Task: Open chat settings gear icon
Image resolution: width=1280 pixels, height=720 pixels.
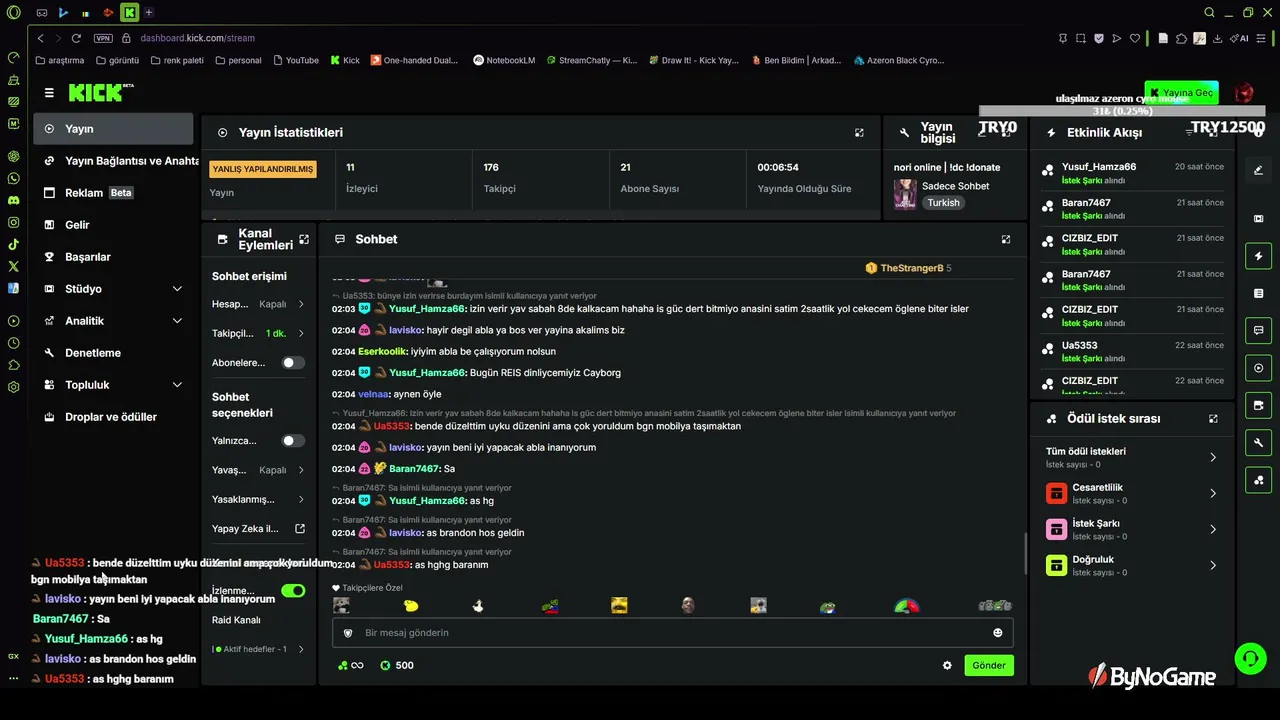Action: (x=947, y=665)
